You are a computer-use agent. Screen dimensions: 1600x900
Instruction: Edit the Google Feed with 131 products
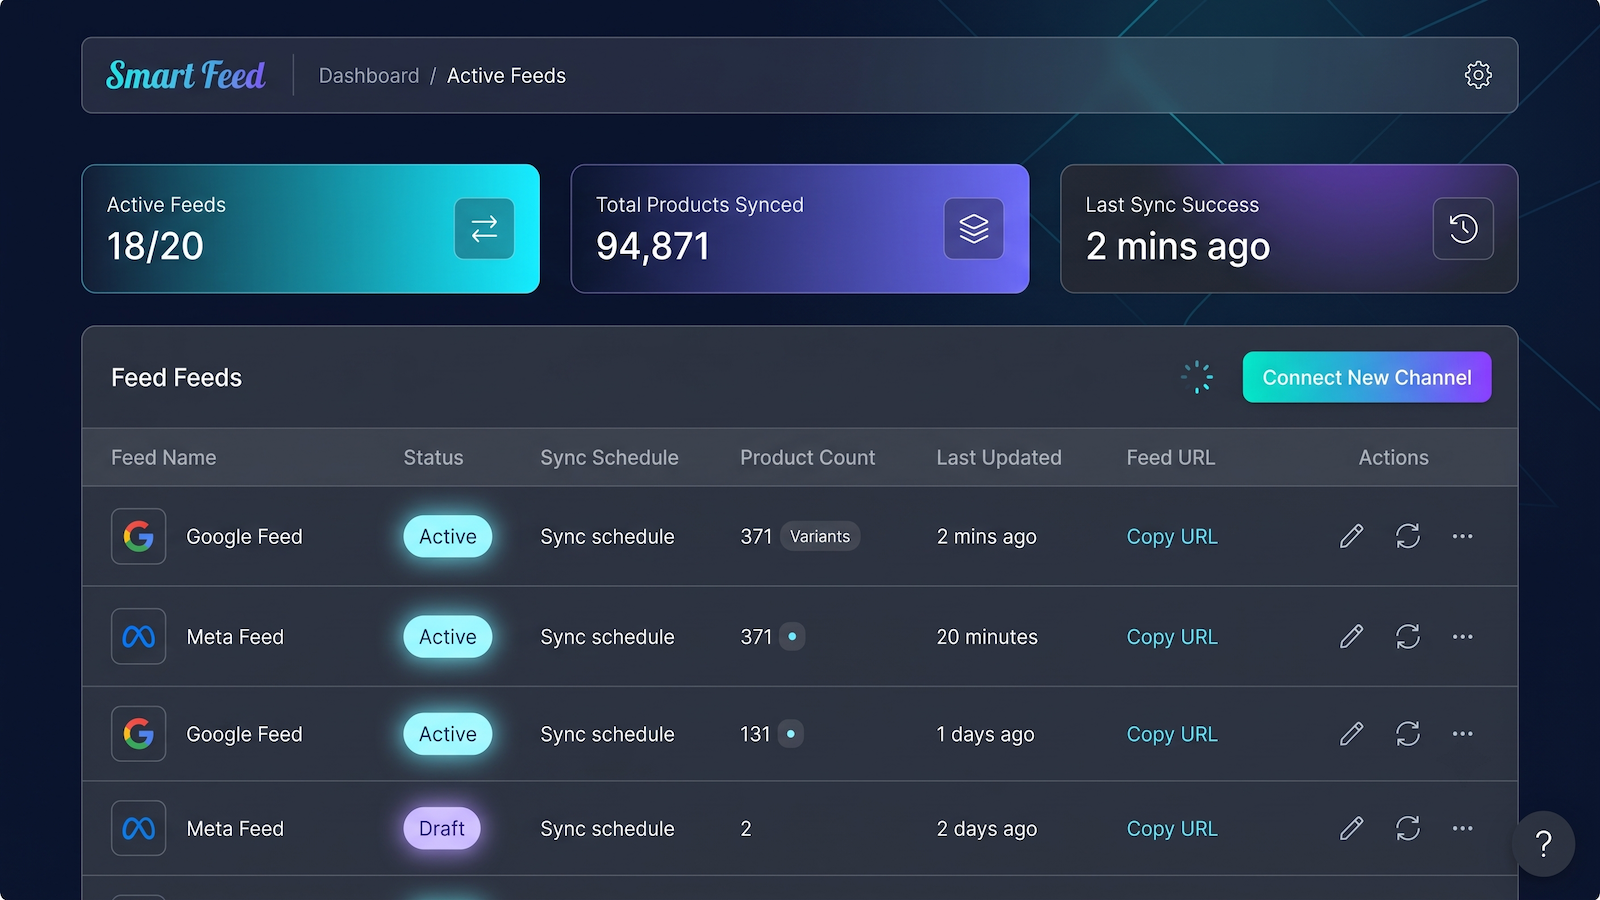coord(1351,734)
